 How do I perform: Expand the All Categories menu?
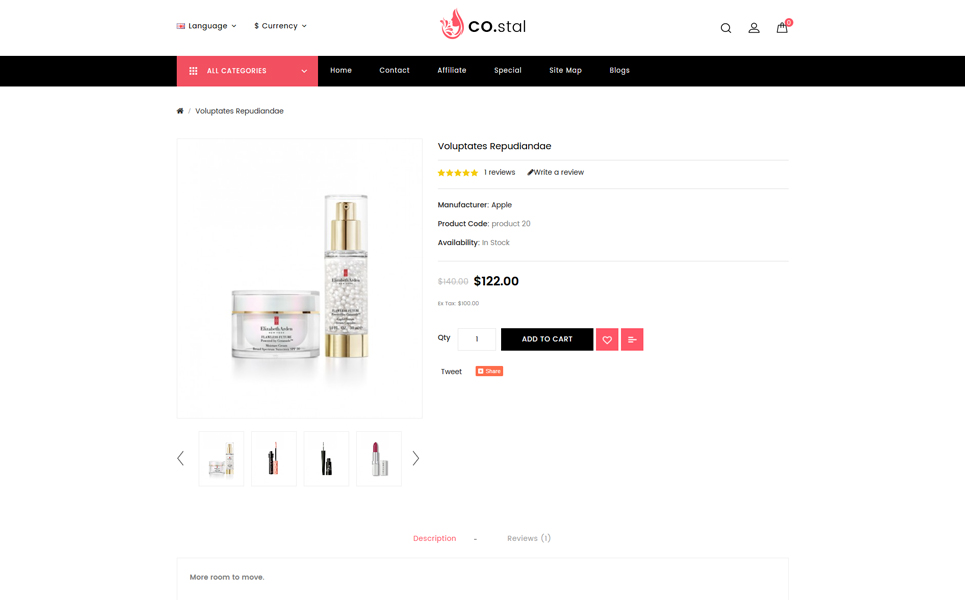click(x=247, y=71)
